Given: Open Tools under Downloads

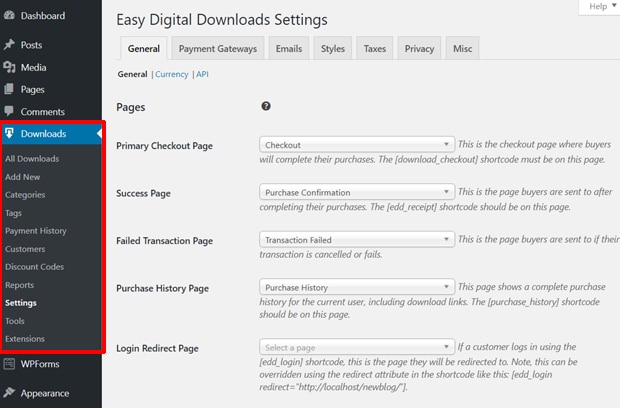Looking at the screenshot, I should click(x=15, y=321).
